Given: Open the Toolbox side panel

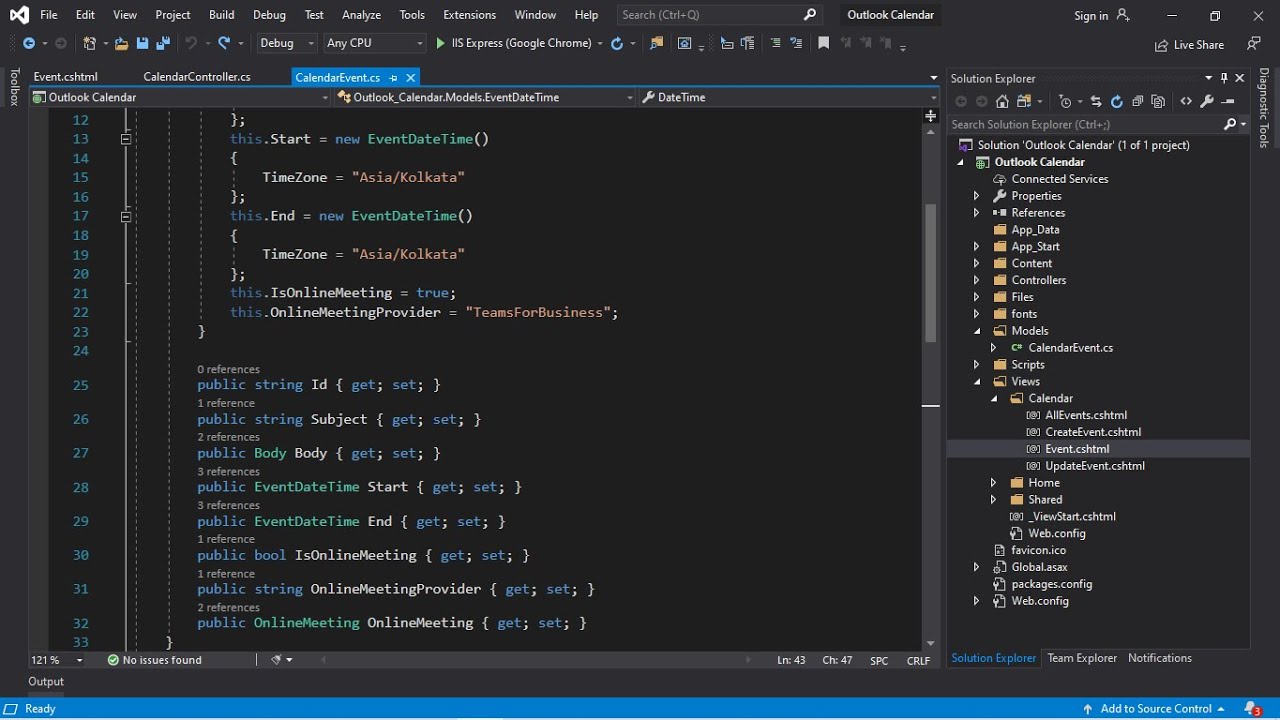Looking at the screenshot, I should (14, 87).
